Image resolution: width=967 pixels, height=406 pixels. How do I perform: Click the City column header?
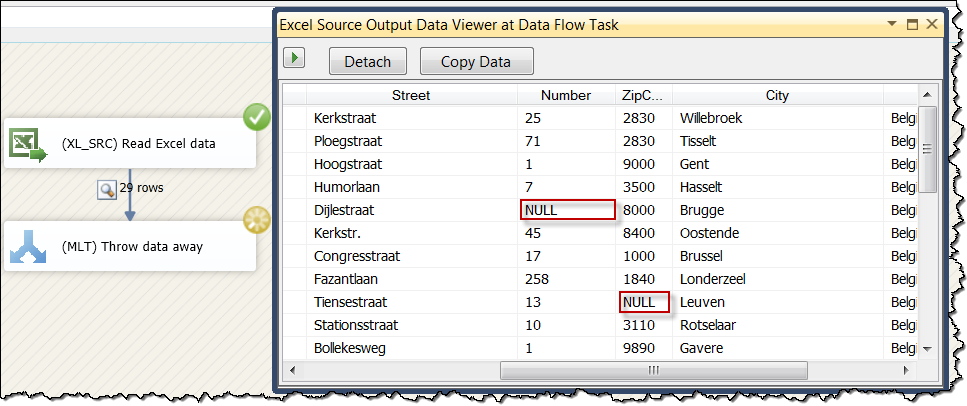(777, 95)
